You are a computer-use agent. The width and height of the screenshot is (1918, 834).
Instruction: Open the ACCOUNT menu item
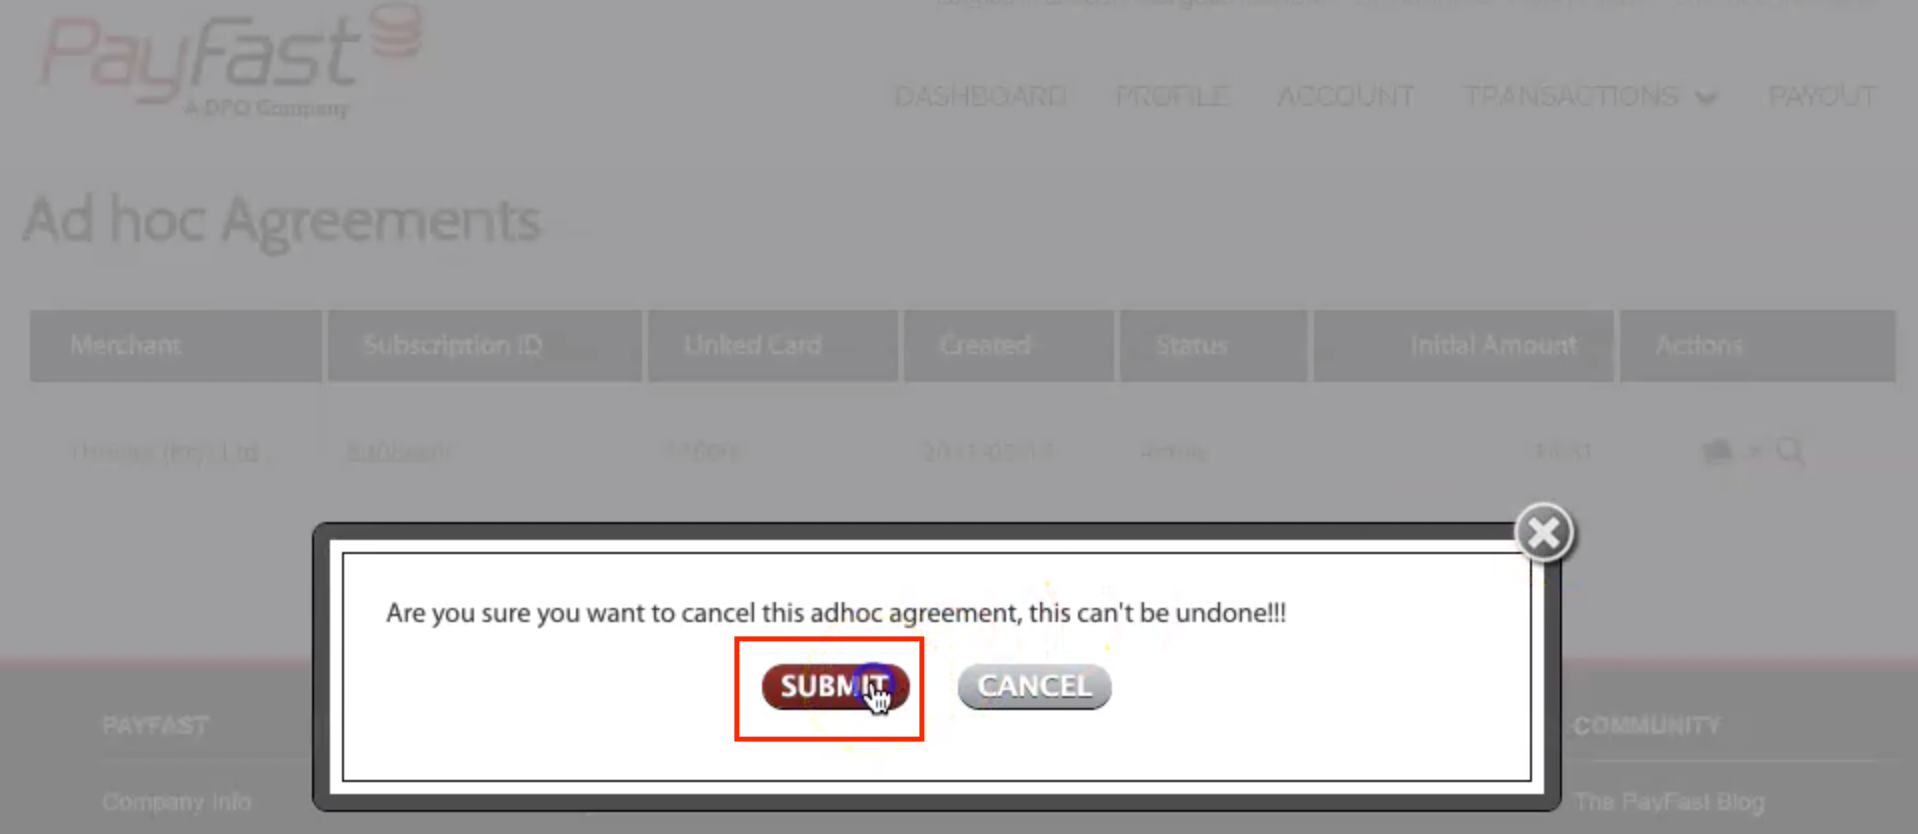point(1345,96)
